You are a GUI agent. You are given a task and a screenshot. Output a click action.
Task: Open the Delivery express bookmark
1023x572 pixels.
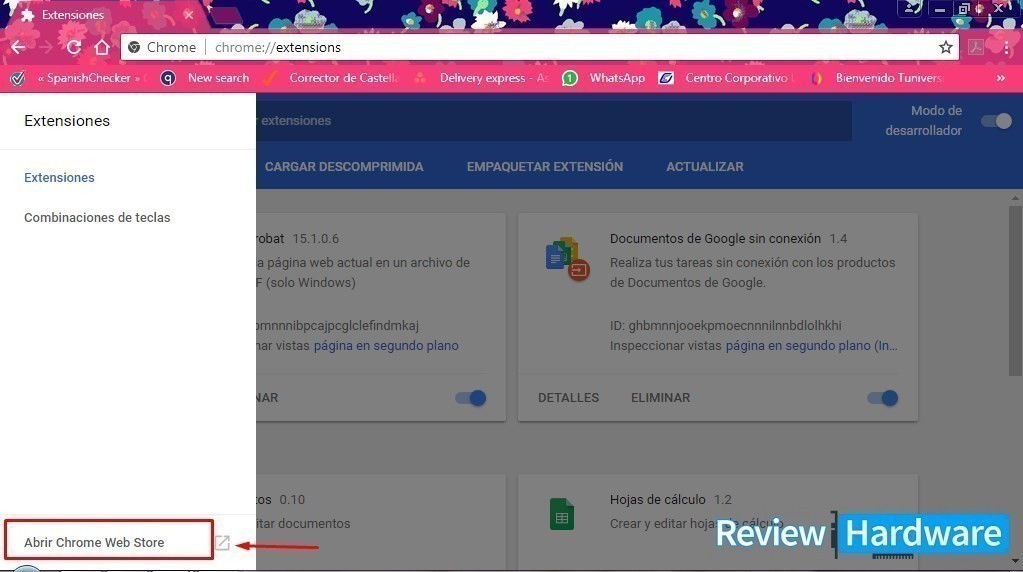tap(481, 78)
